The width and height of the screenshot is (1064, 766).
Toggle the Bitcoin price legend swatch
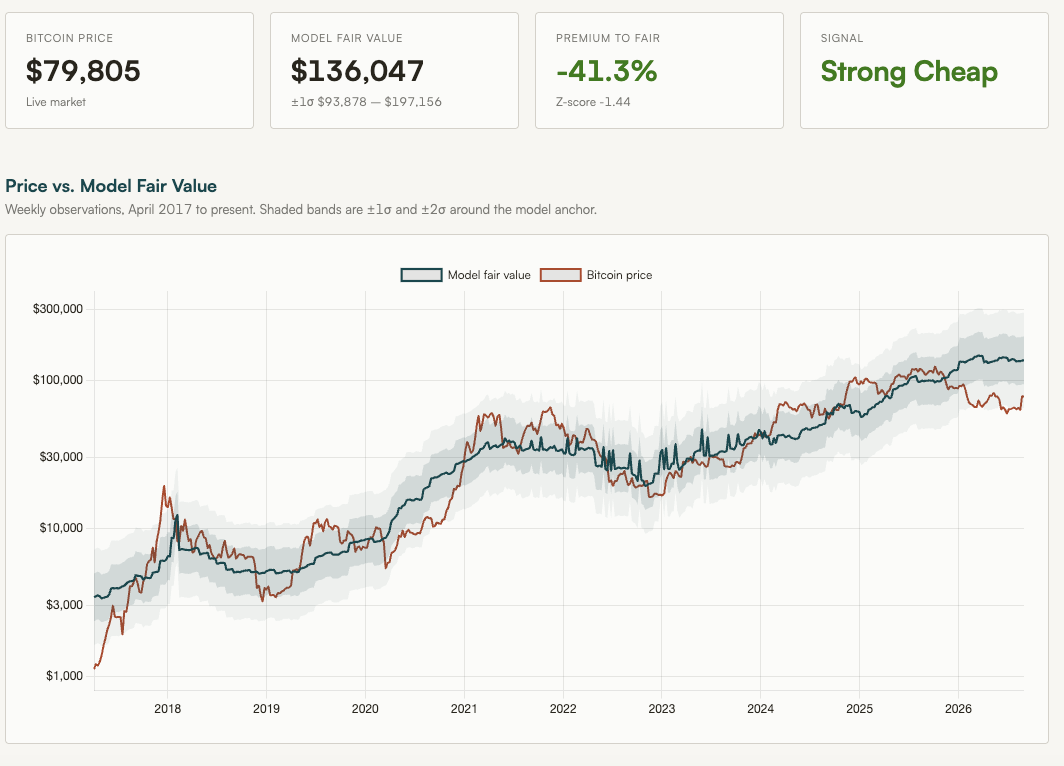click(x=560, y=275)
